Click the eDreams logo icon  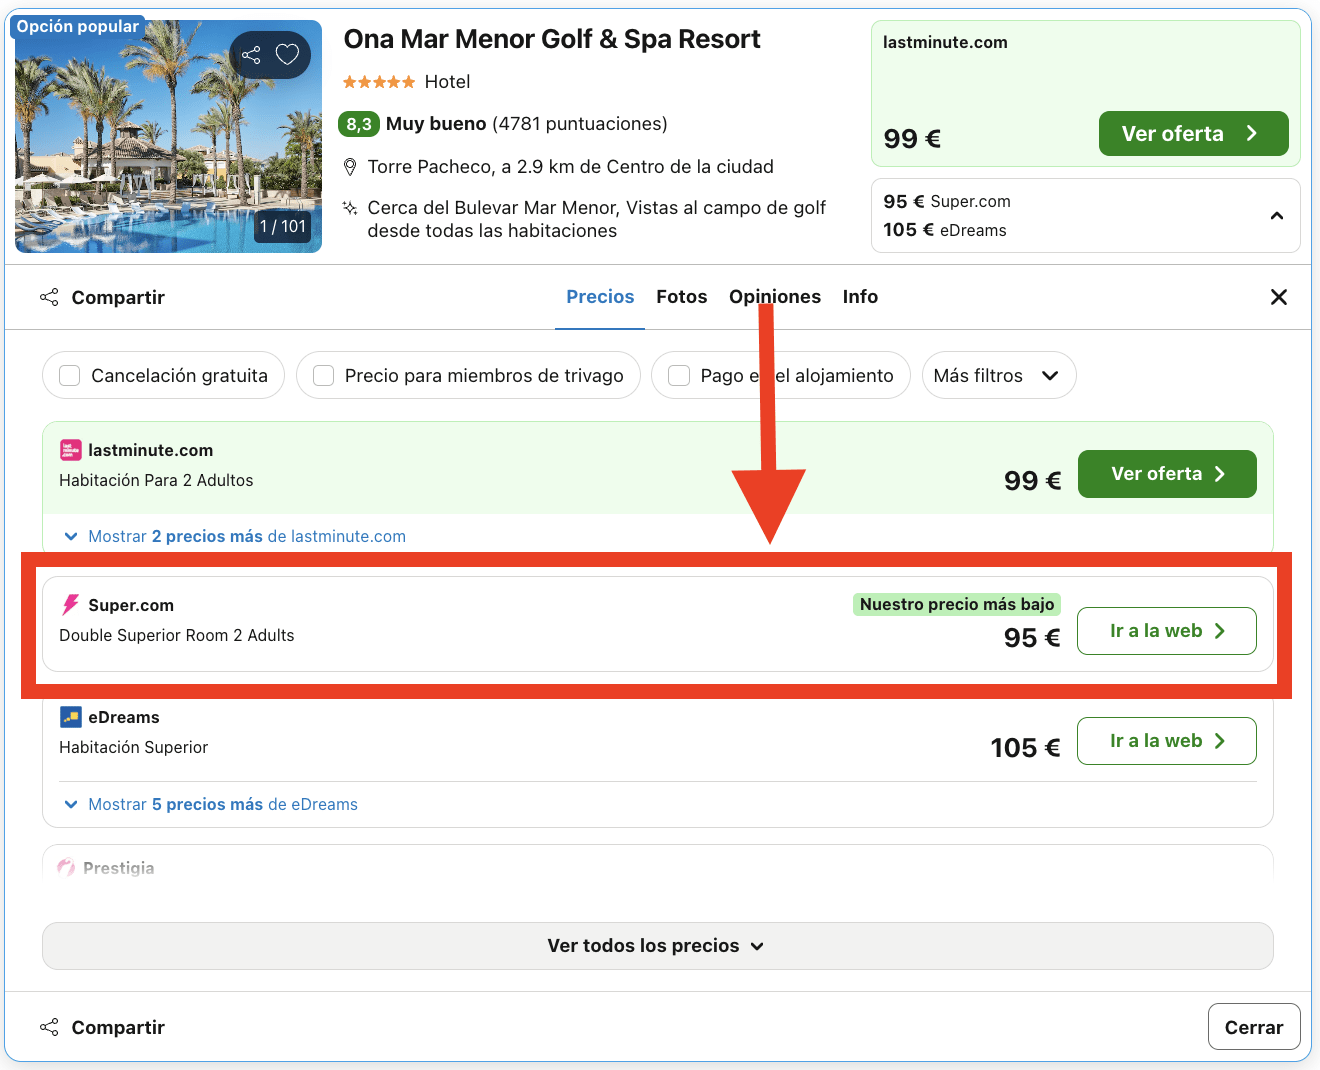click(x=70, y=717)
